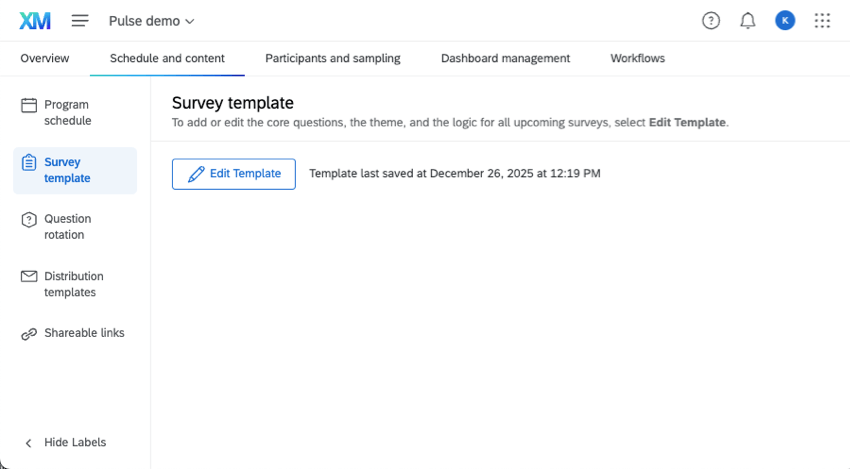The width and height of the screenshot is (850, 469).
Task: Click the XM logo
Action: coord(35,21)
